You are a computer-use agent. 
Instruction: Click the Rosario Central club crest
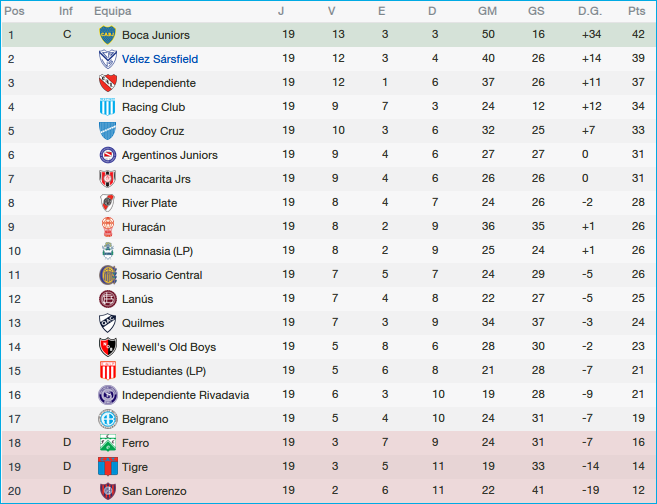click(x=107, y=275)
